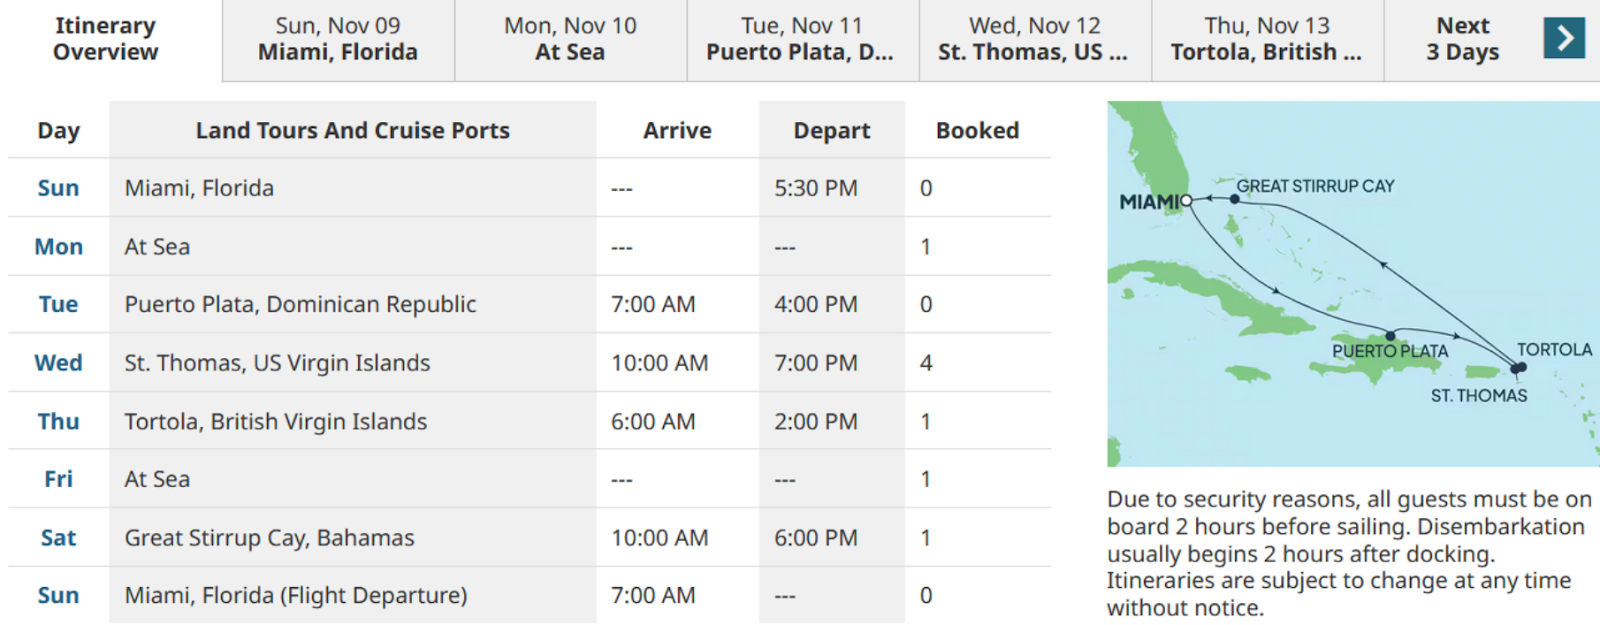The image size is (1600, 625).
Task: Open the Tue, Nov 11 Puerto Plata tab
Action: click(x=801, y=39)
